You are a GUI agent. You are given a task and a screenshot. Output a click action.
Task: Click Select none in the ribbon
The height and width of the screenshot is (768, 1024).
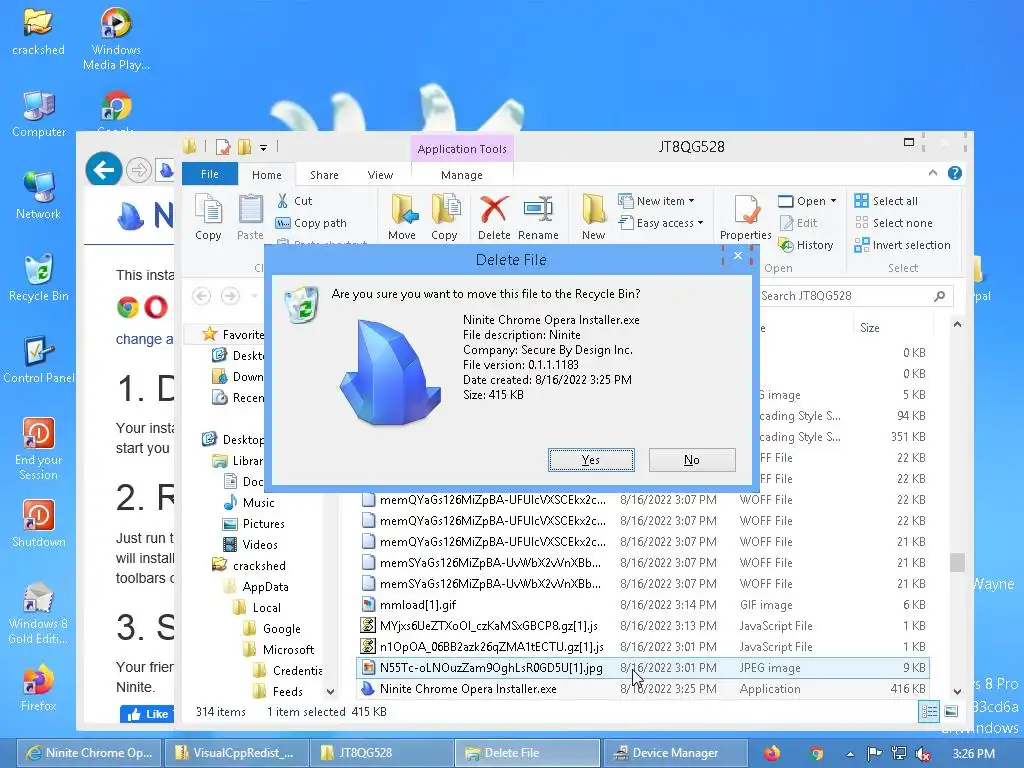pyautogui.click(x=893, y=223)
